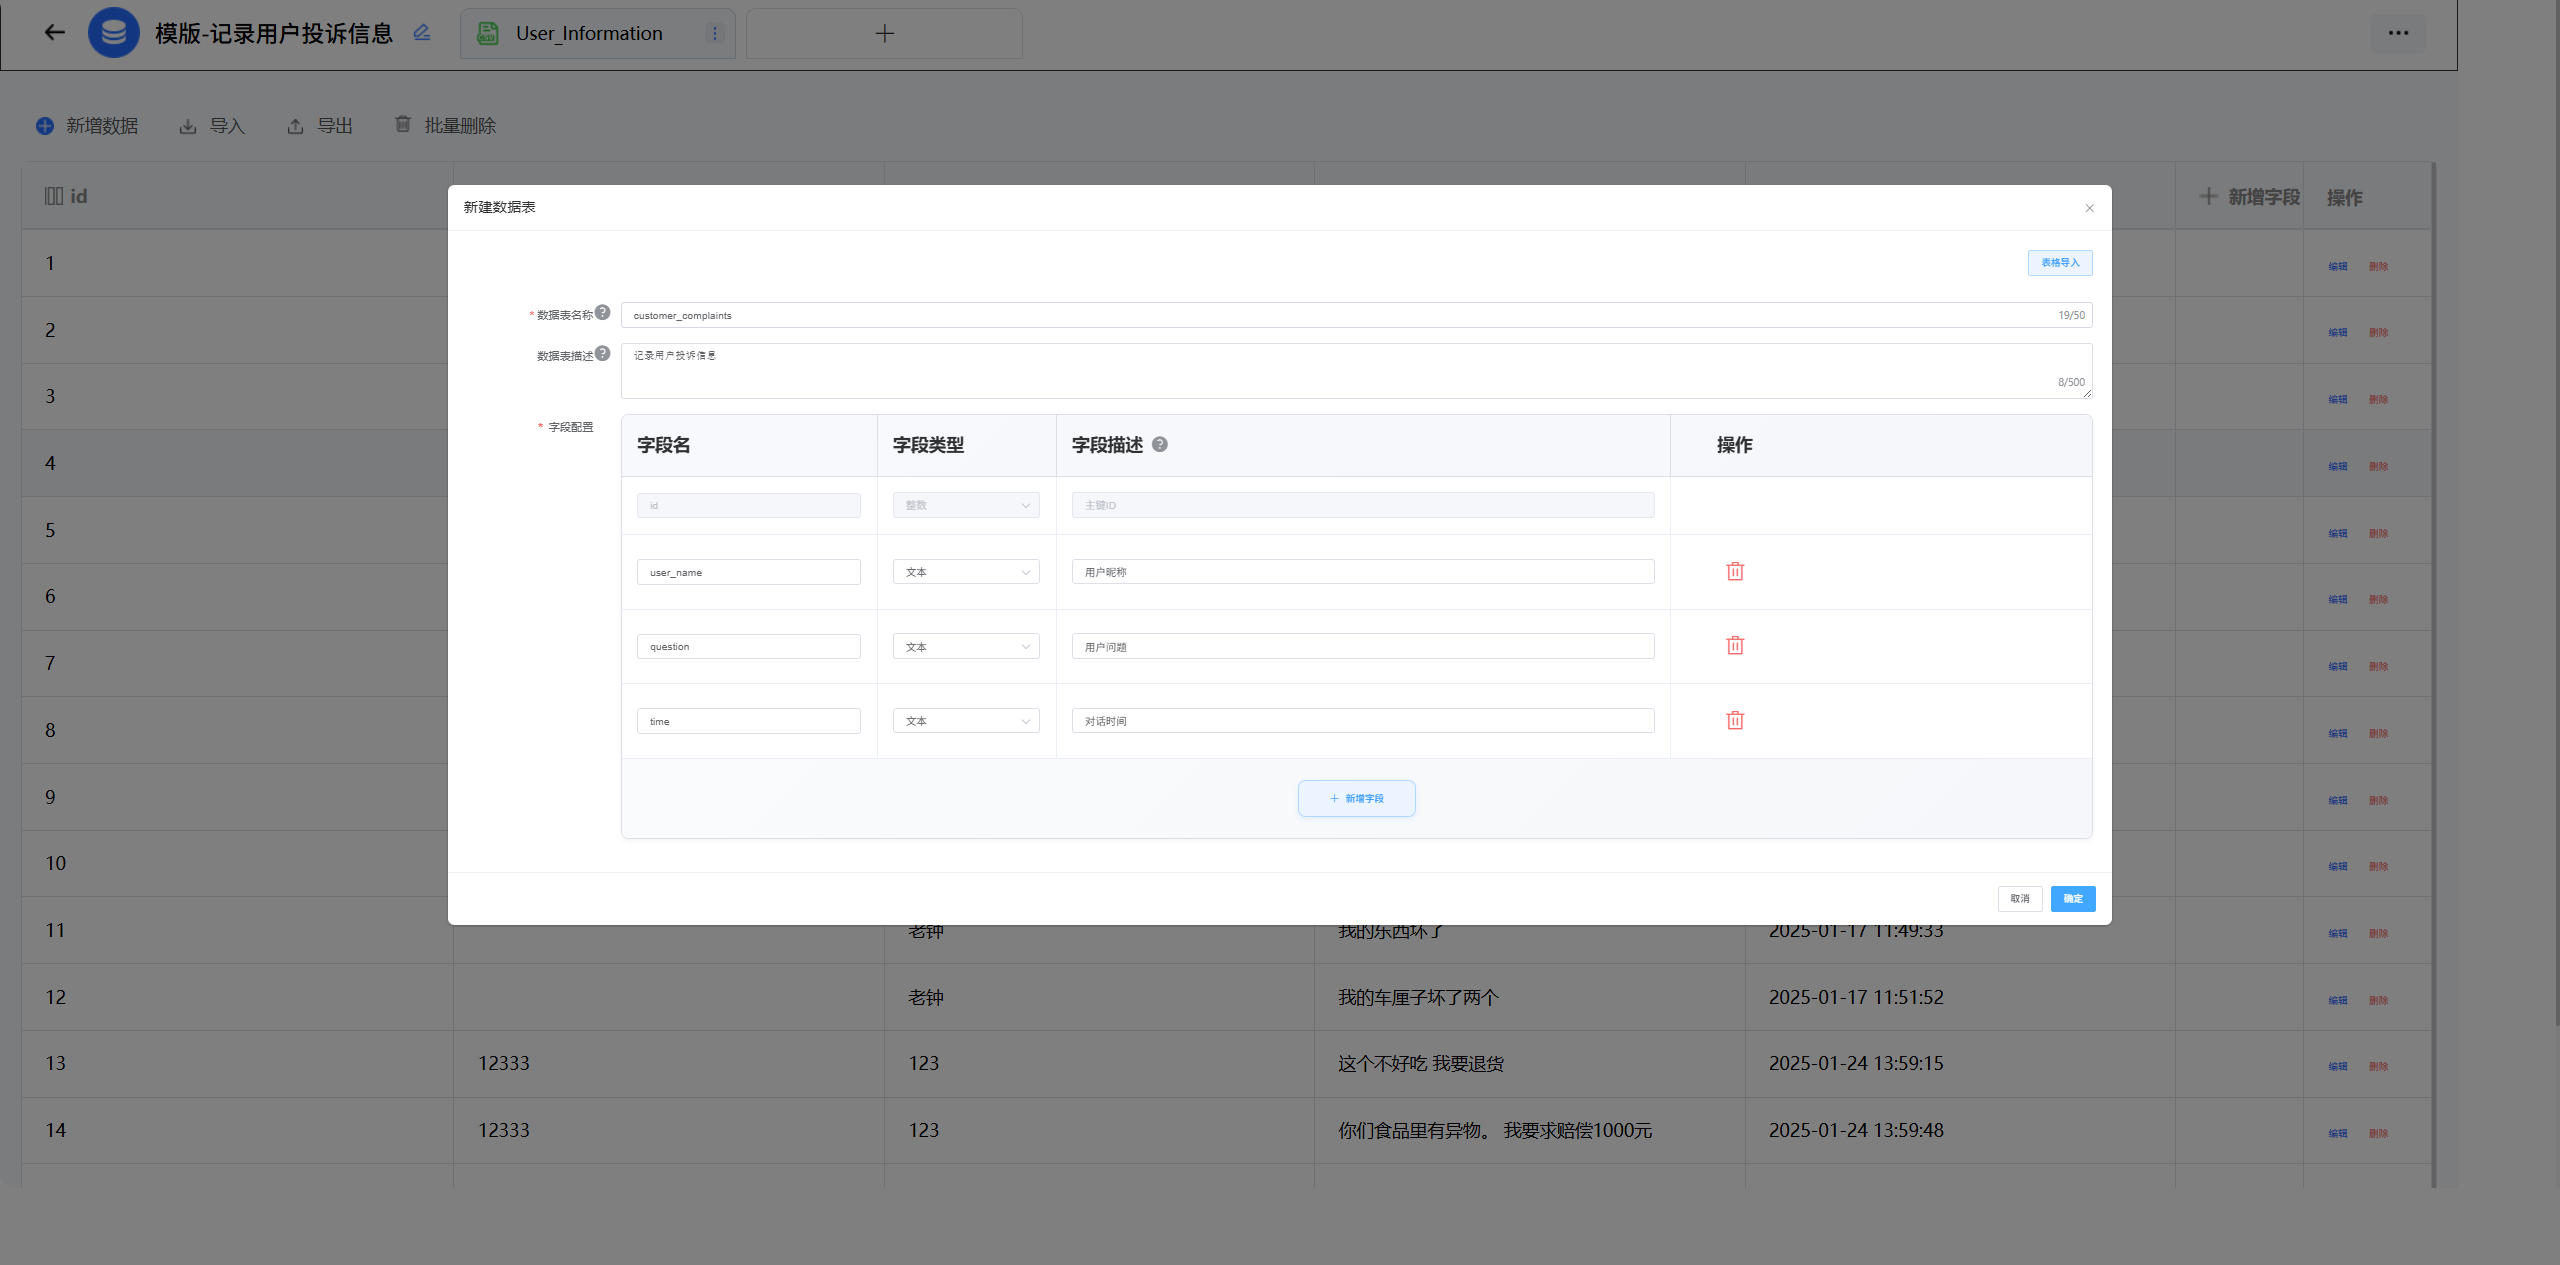Click 用户昵称 field description input

click(x=1362, y=572)
